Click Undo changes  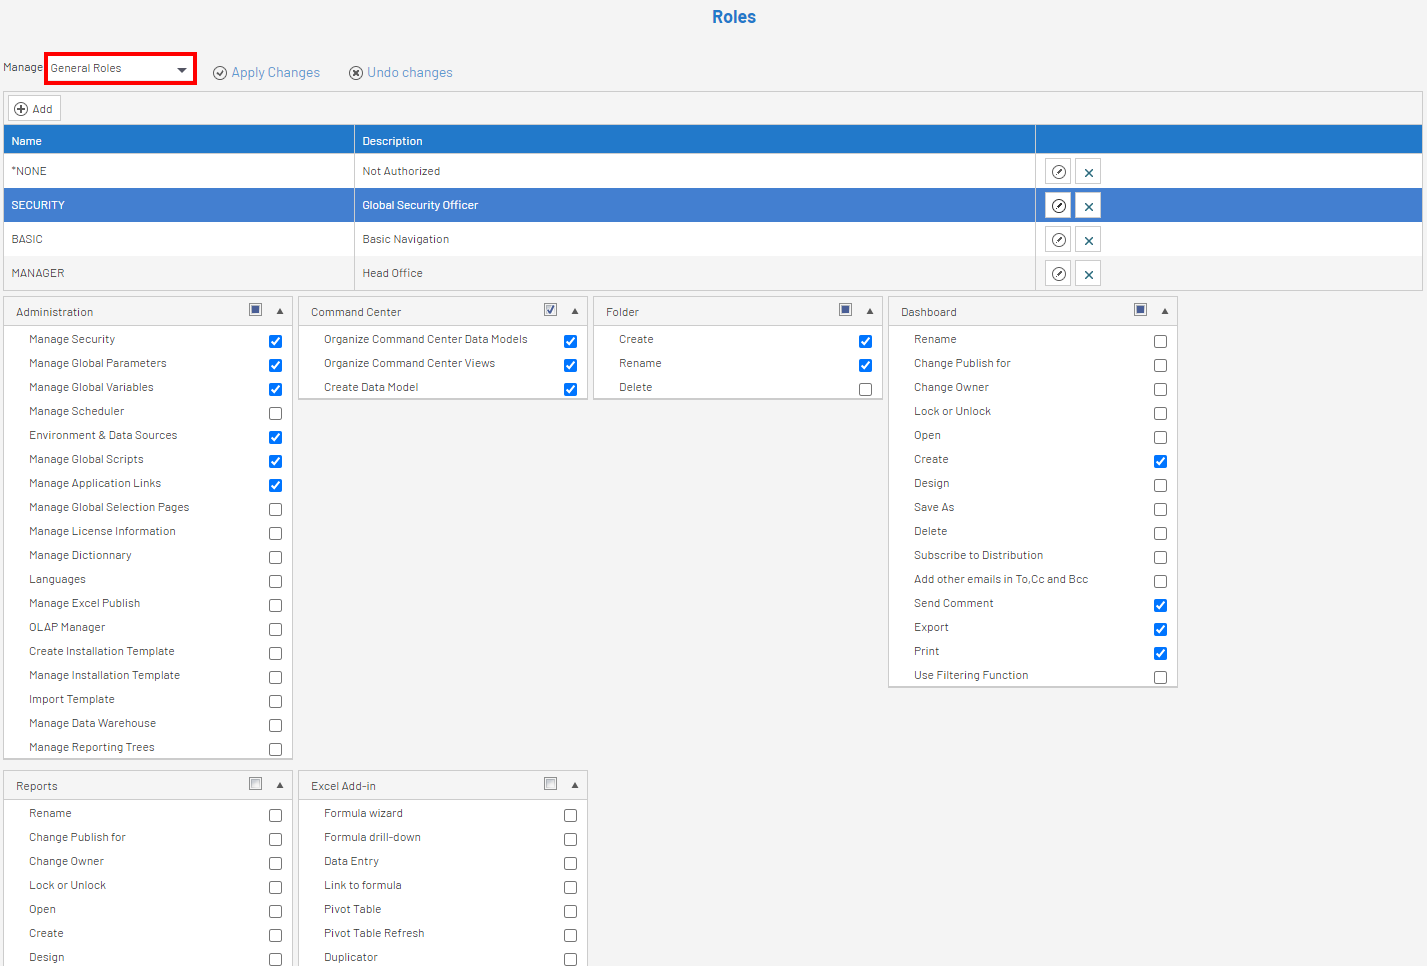pyautogui.click(x=400, y=73)
